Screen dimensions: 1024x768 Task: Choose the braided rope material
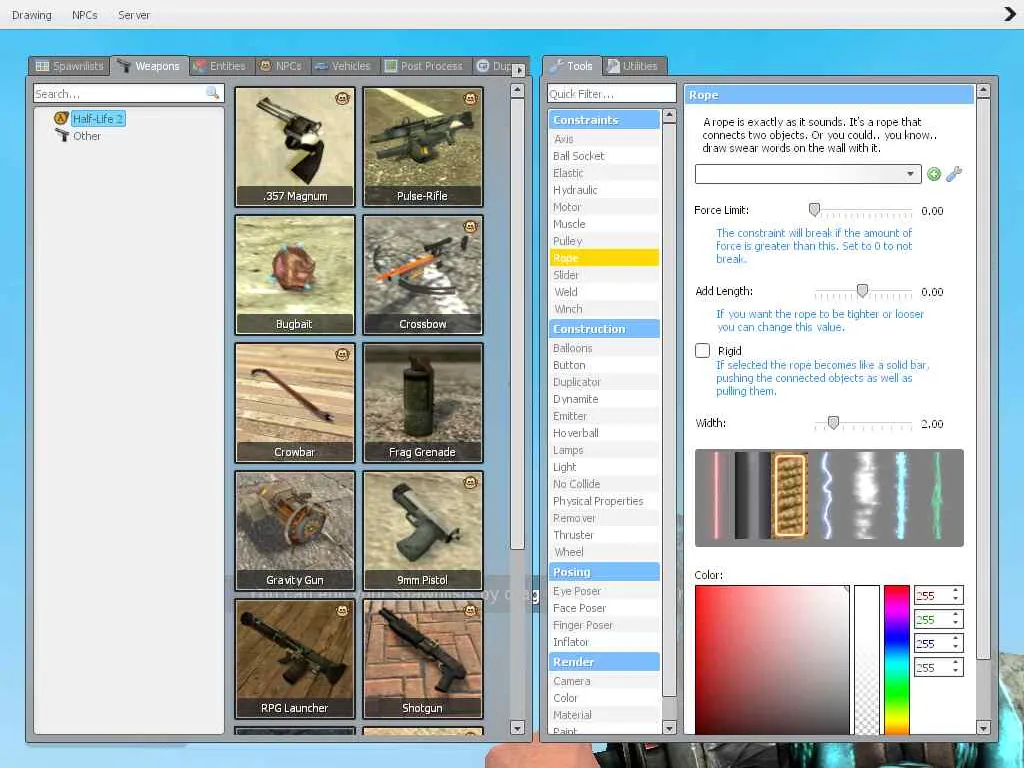coord(790,496)
